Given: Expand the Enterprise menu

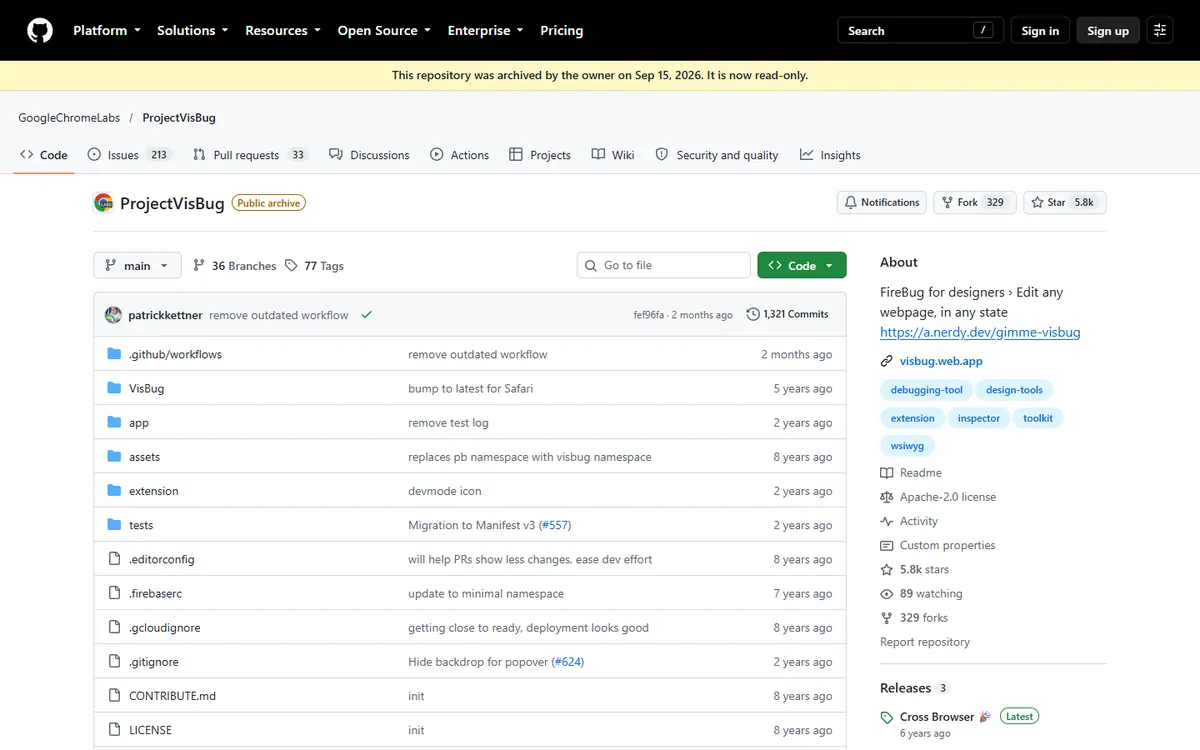Looking at the screenshot, I should point(485,30).
